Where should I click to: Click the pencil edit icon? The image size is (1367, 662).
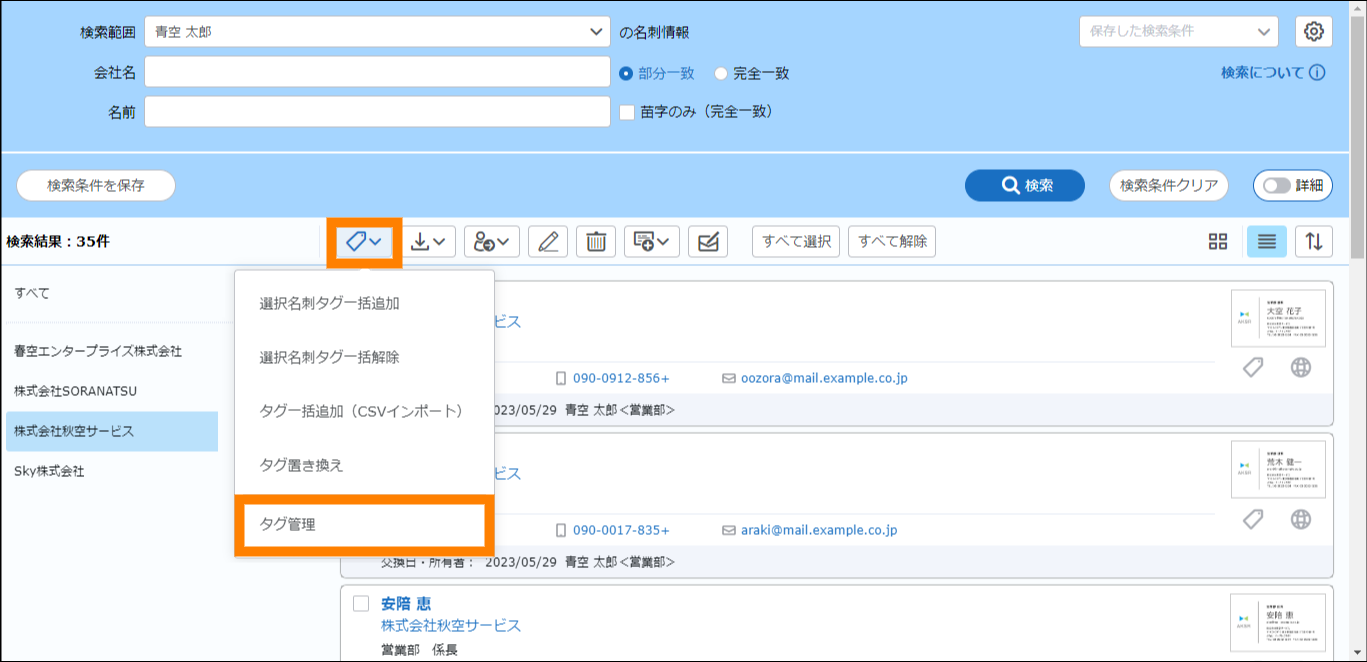point(547,242)
